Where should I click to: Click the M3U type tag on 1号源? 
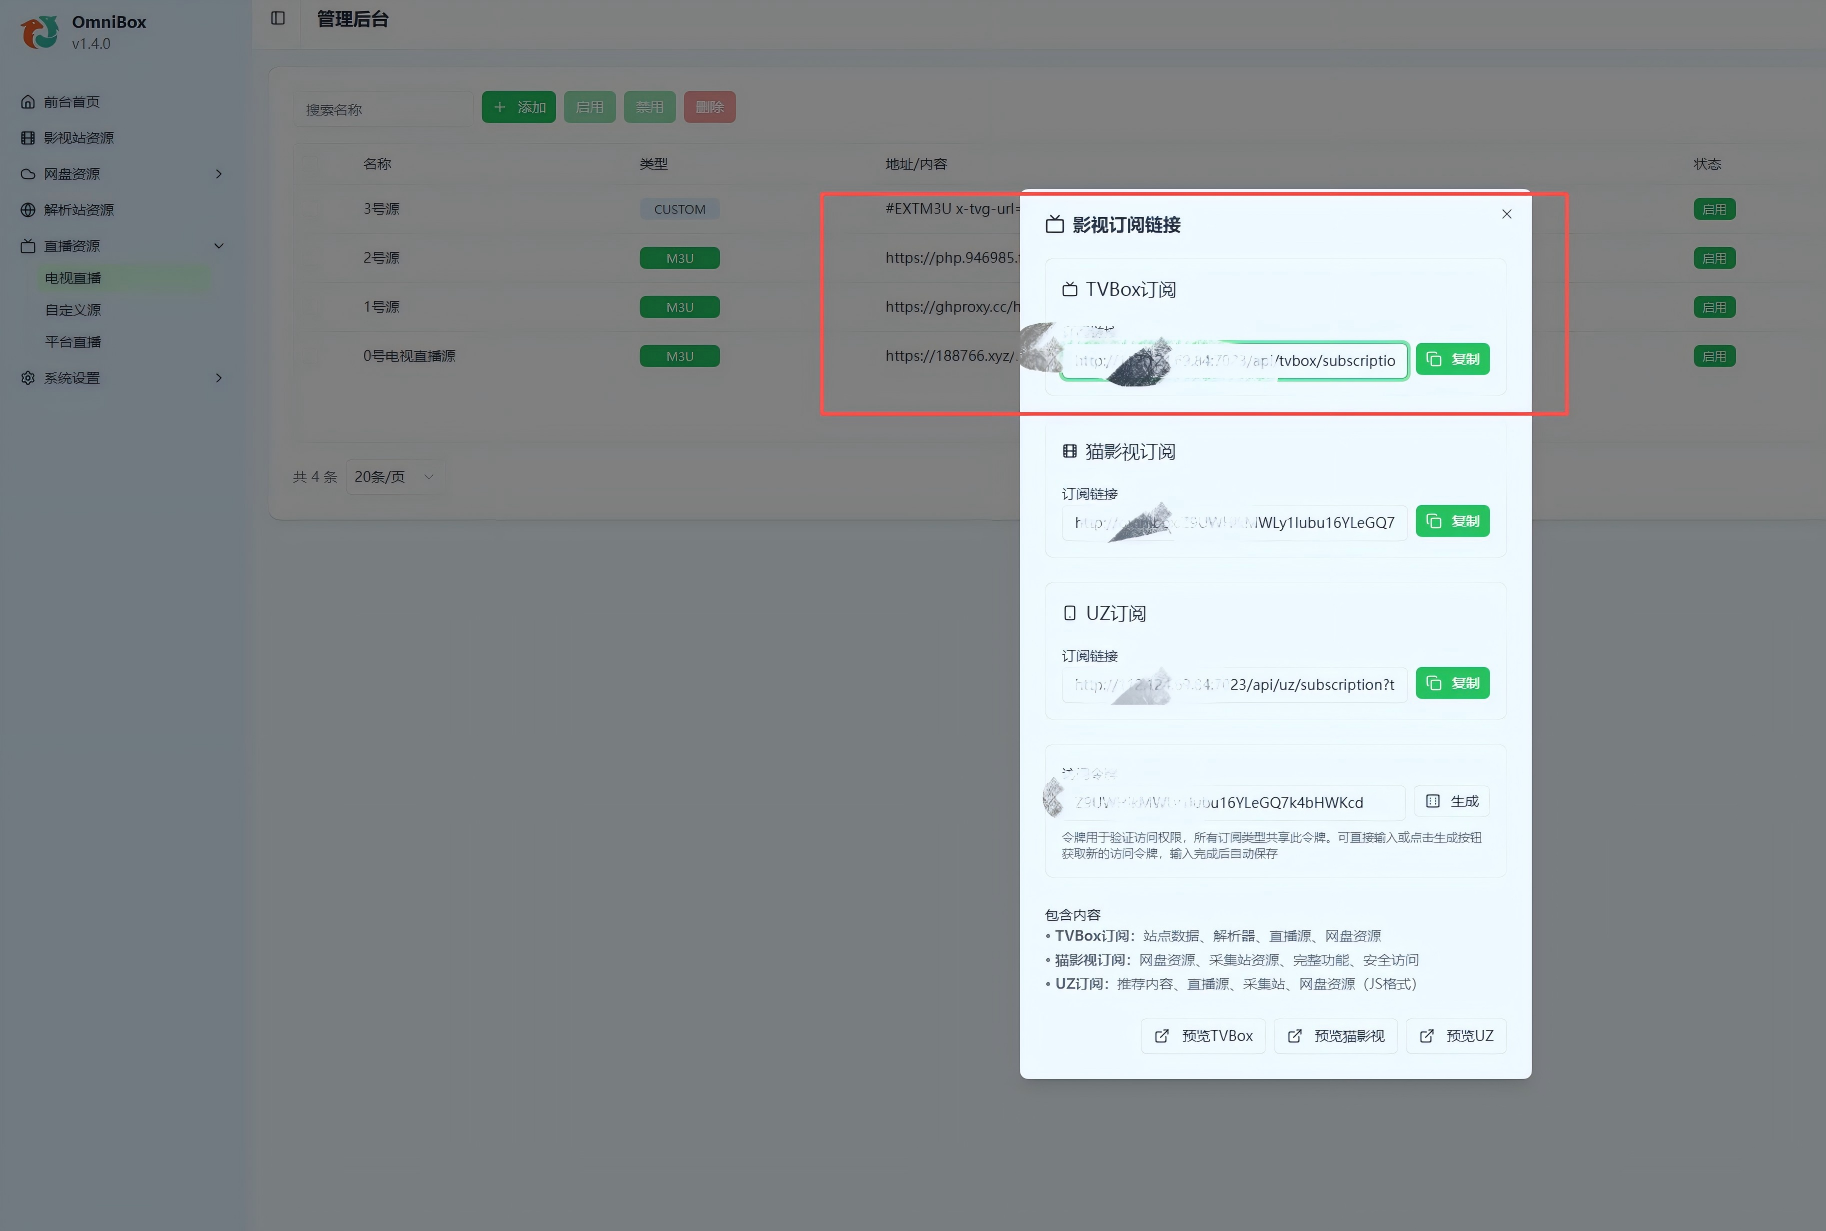click(x=680, y=307)
